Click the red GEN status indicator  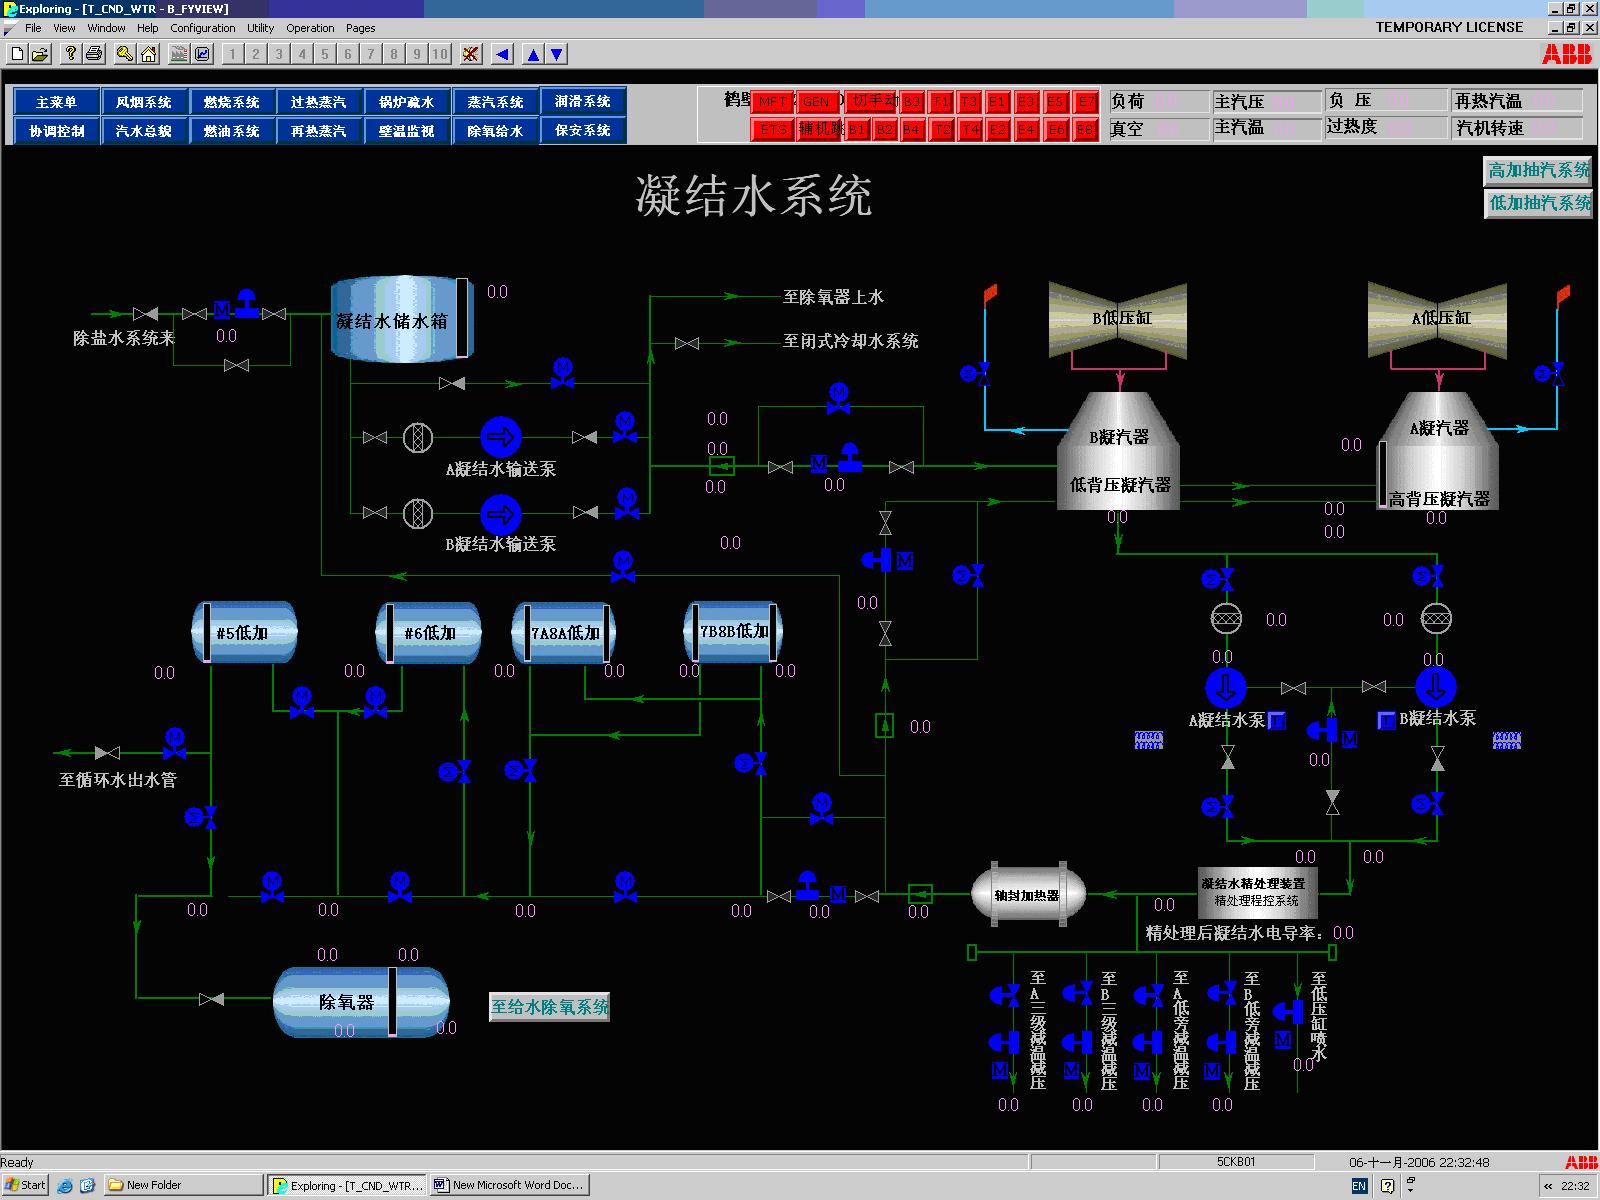click(x=816, y=101)
